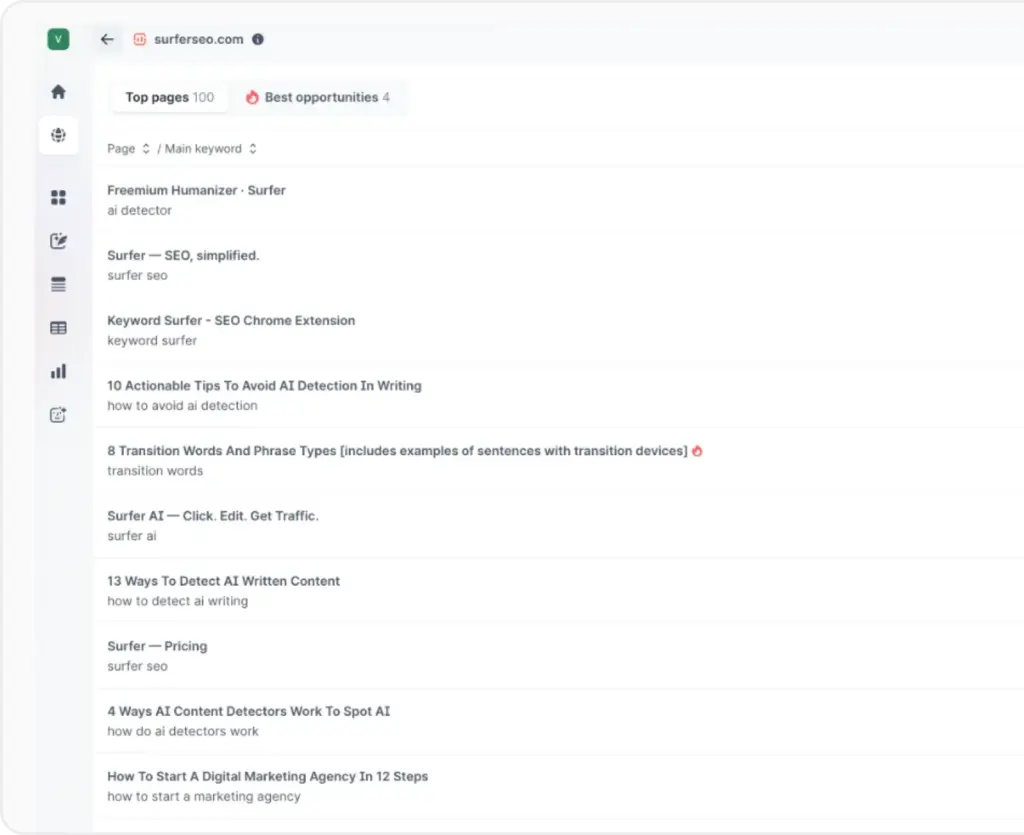Open 13 Ways To Detect AI Written Content
Screen dimensions: 1024x835
tap(223, 581)
